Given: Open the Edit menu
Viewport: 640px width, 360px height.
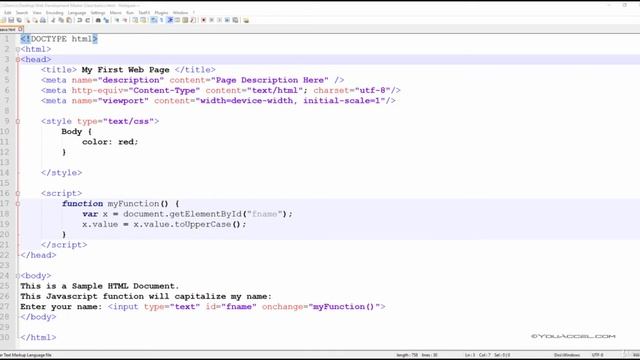Looking at the screenshot, I should pos(7,13).
